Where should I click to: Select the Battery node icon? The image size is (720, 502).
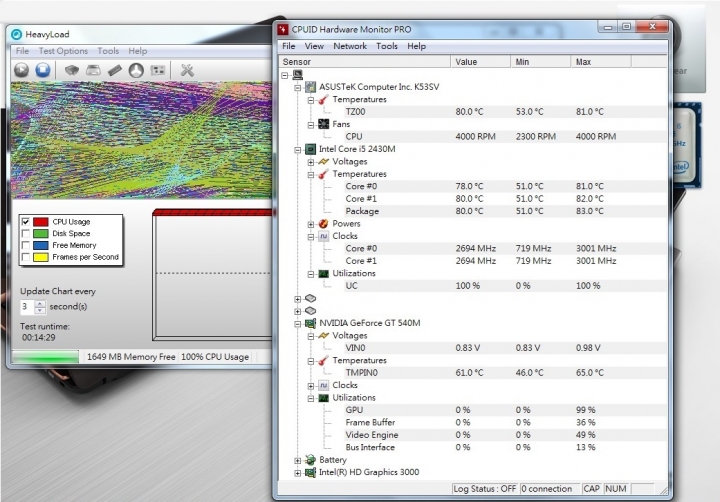pos(310,460)
